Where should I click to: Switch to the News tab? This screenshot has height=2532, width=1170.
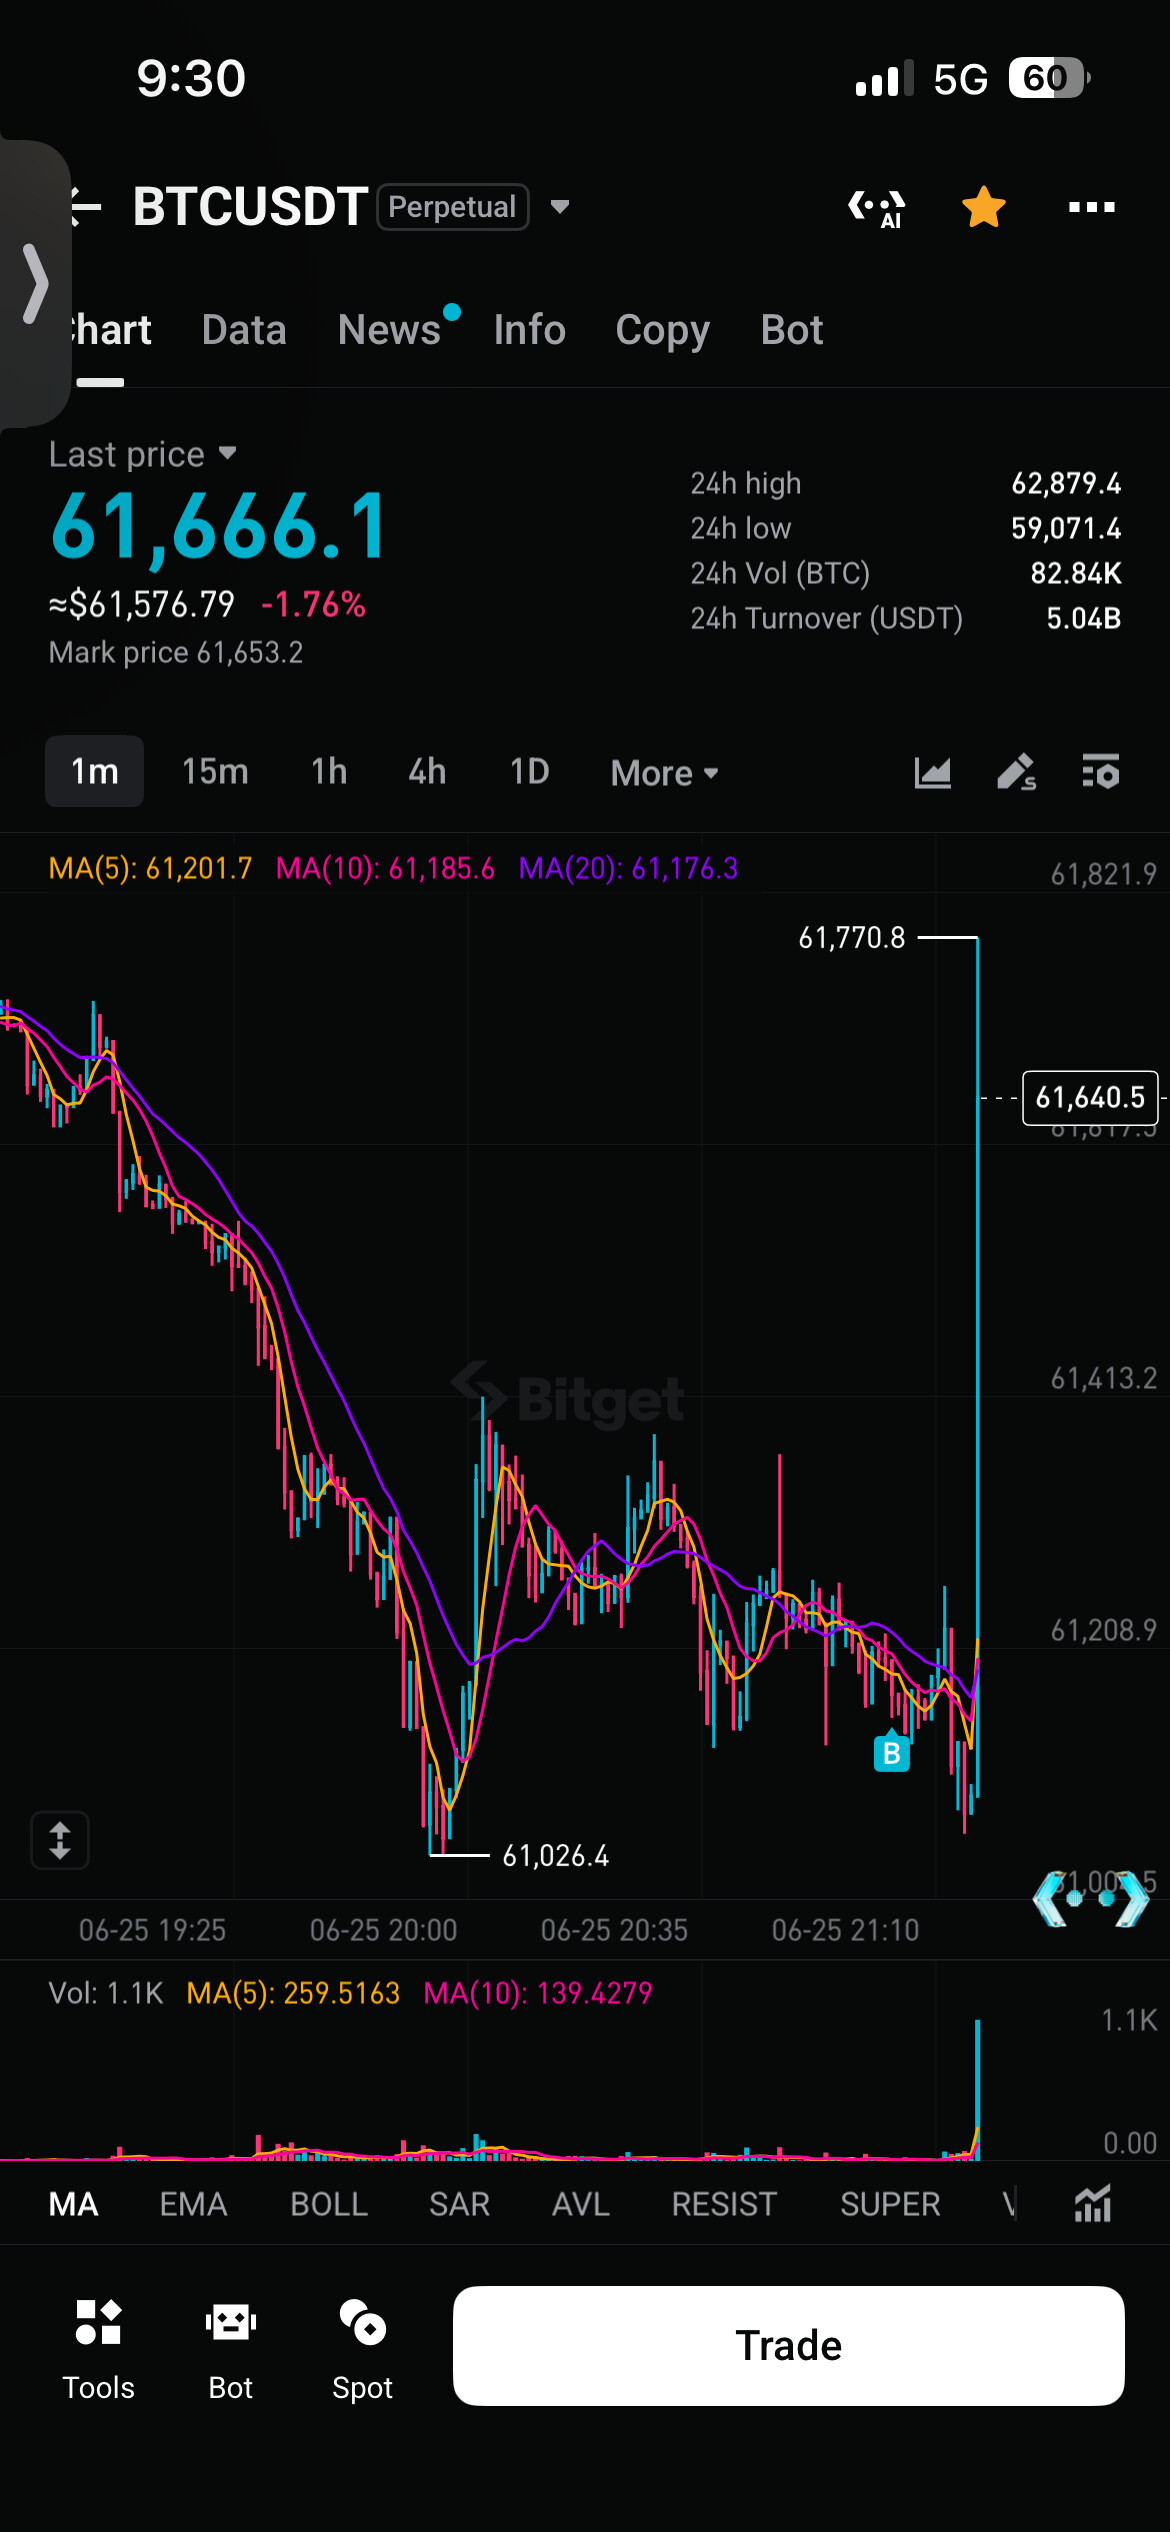coord(389,330)
